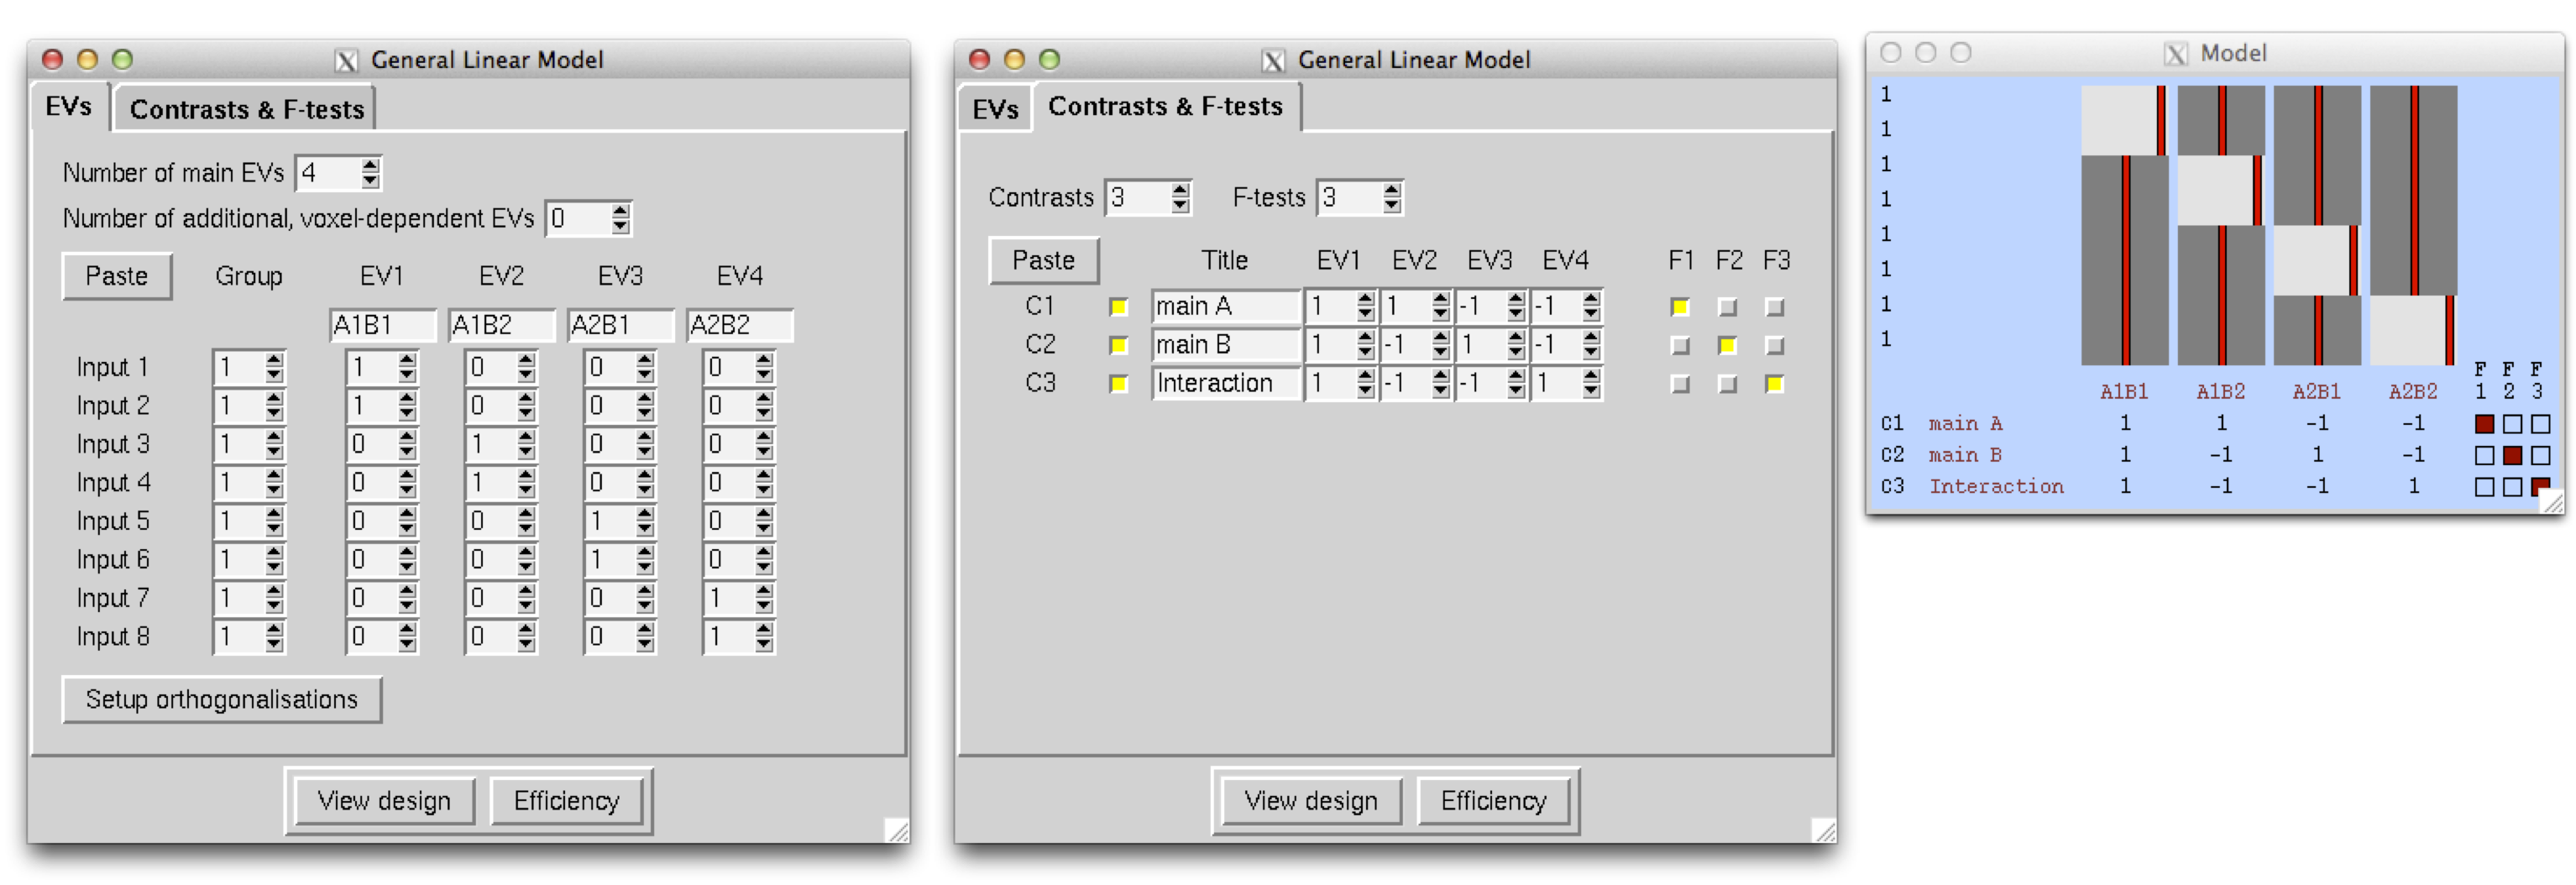This screenshot has width=2576, height=885.
Task: Click the Contrasts count stepper arrows
Action: coord(1180,198)
